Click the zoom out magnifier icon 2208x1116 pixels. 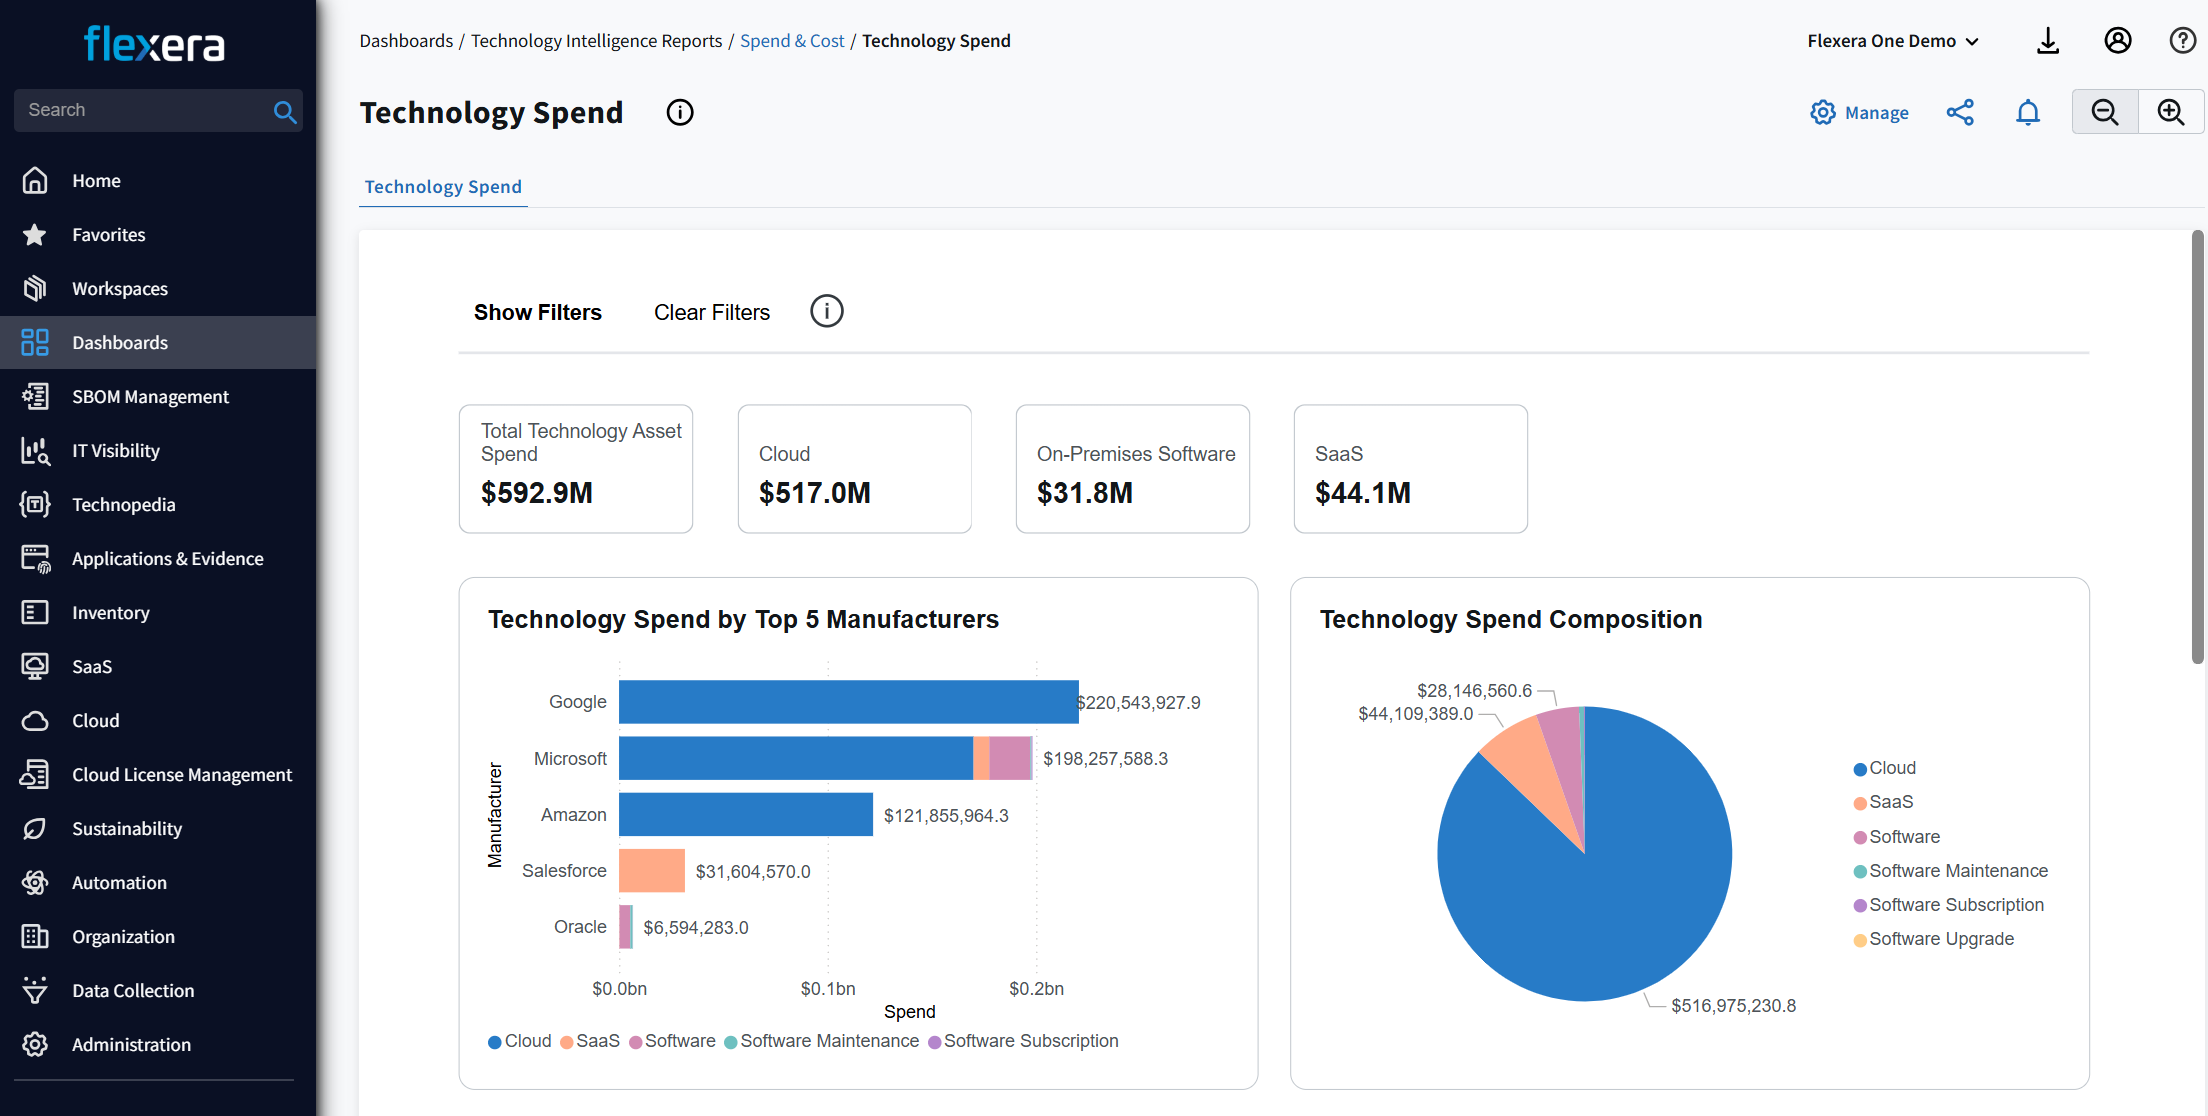point(2105,112)
